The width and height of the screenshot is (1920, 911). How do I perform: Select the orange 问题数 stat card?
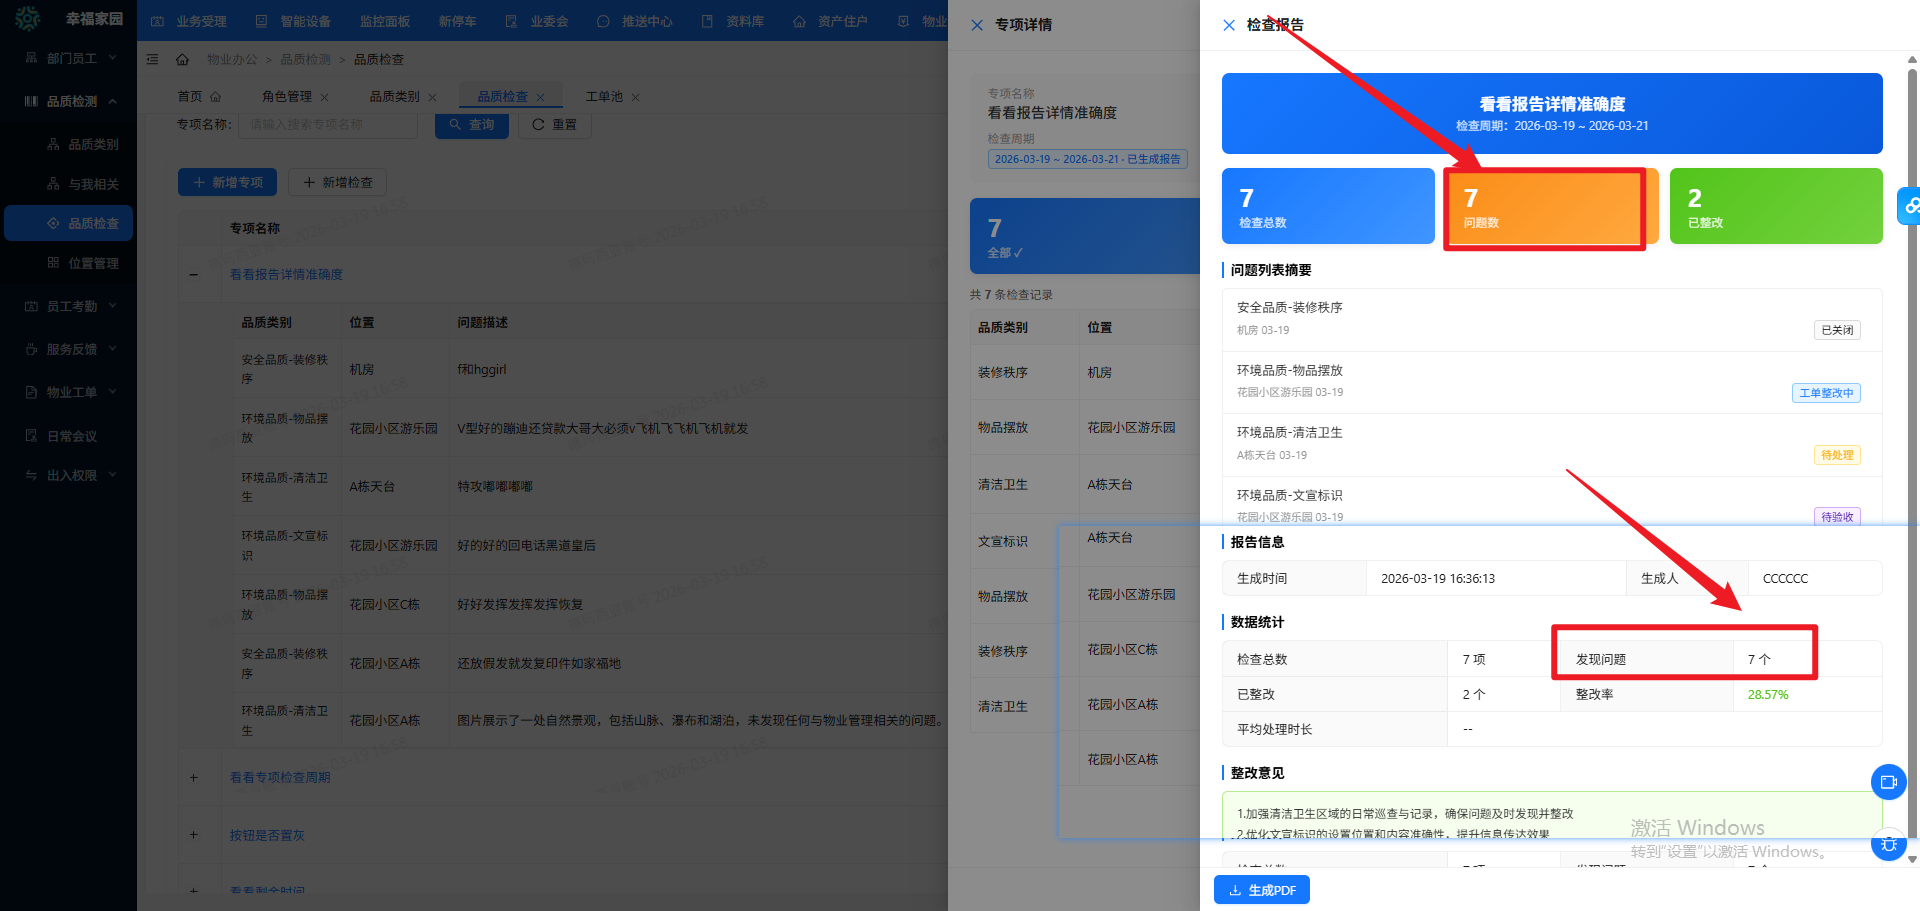(1543, 207)
